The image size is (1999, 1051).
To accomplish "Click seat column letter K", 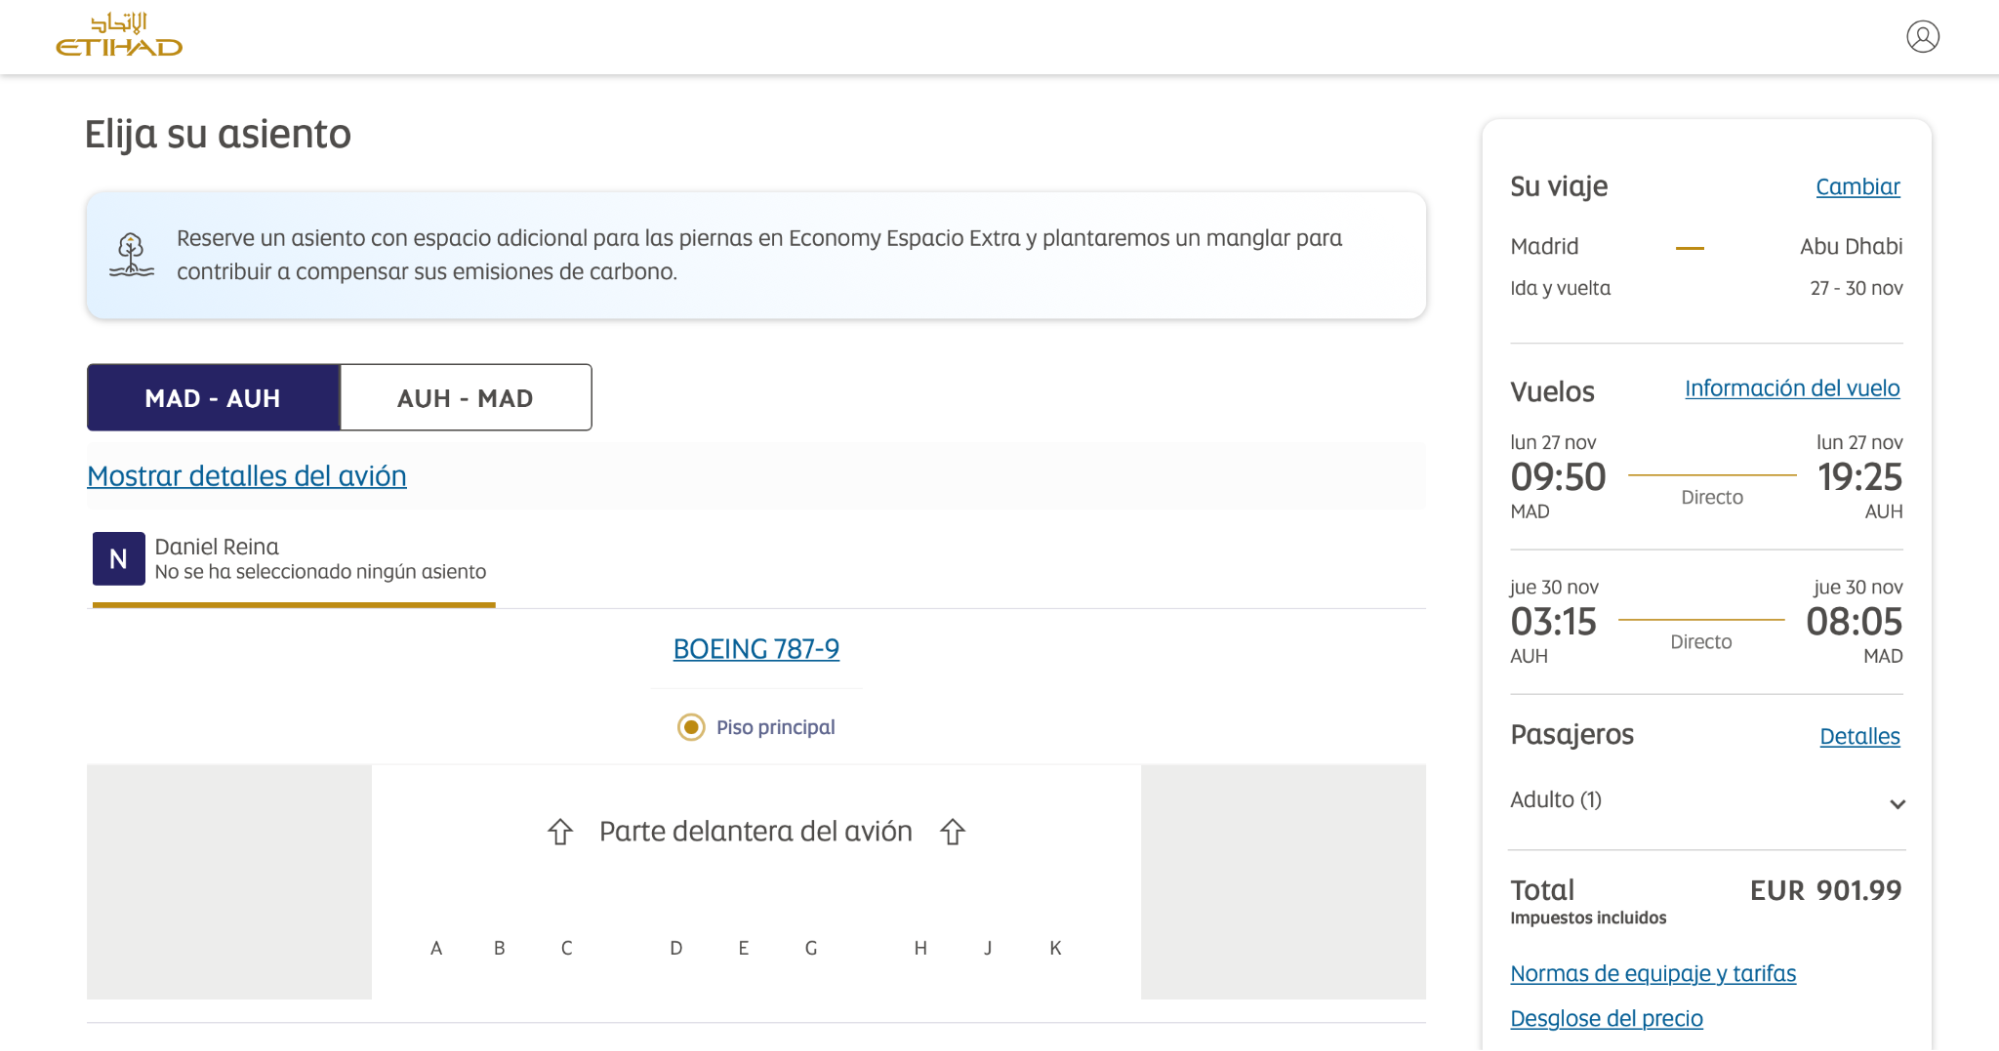I will [x=1055, y=948].
